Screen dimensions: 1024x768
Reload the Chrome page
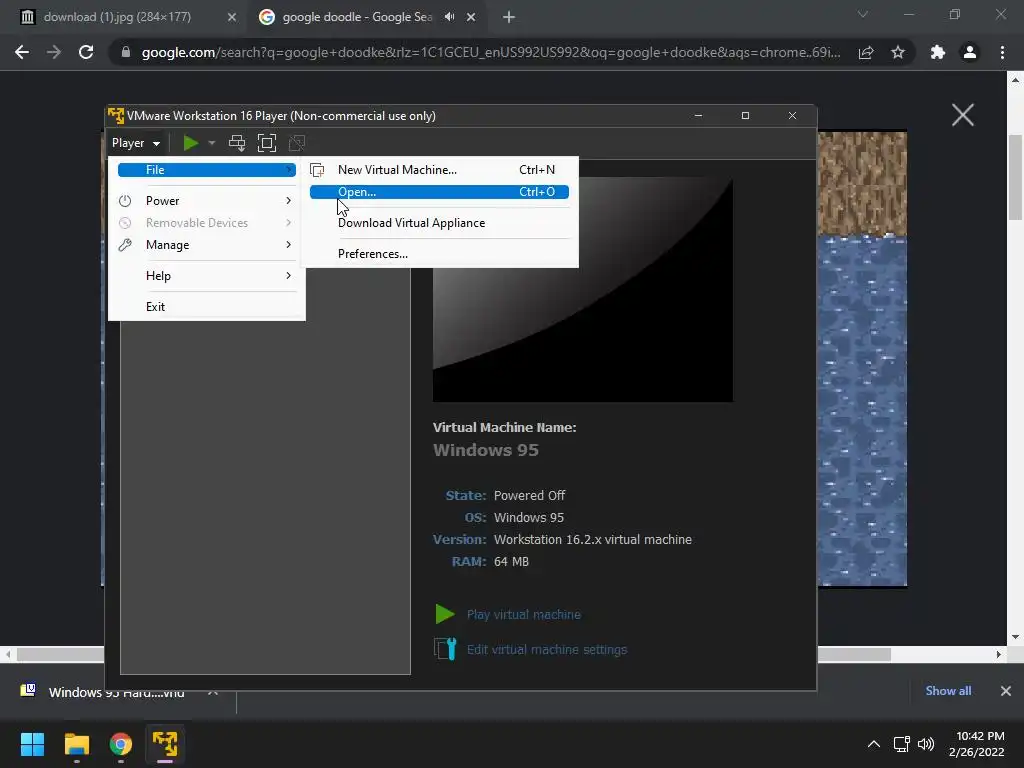click(x=86, y=52)
